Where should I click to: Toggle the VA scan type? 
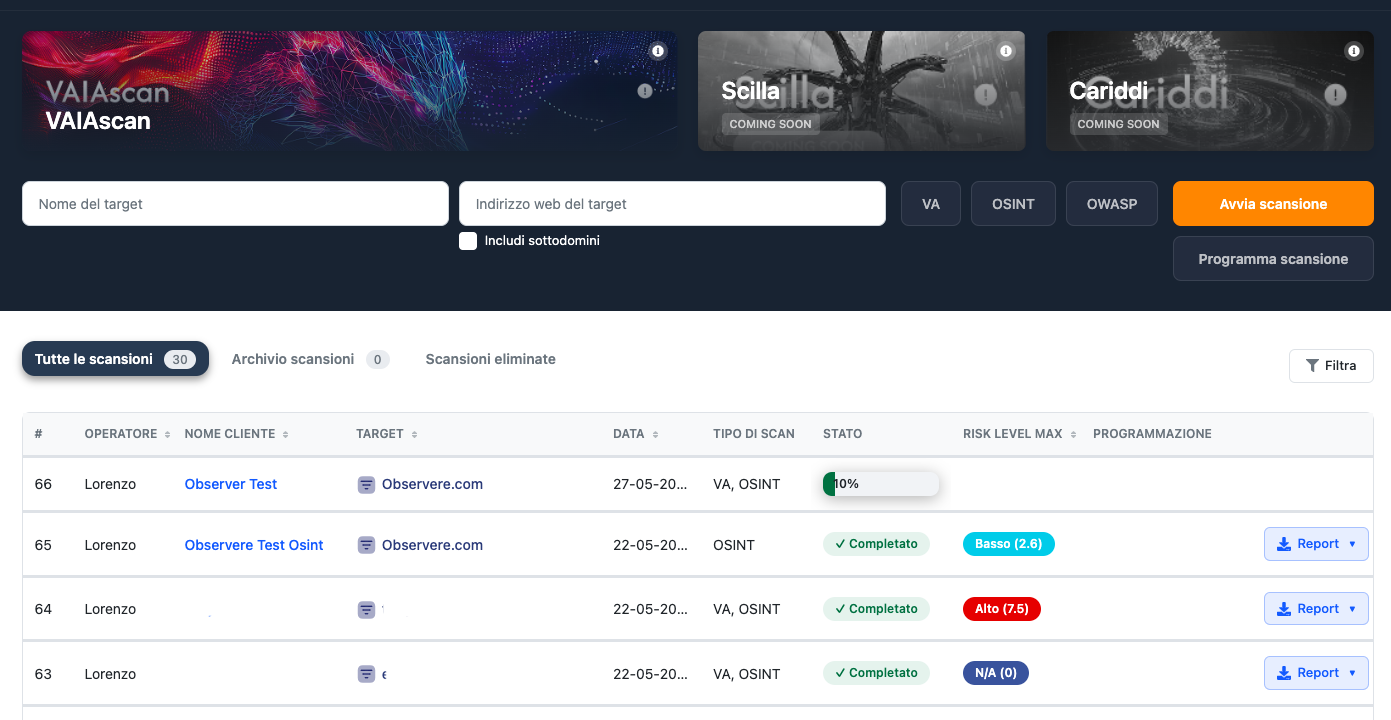point(930,204)
